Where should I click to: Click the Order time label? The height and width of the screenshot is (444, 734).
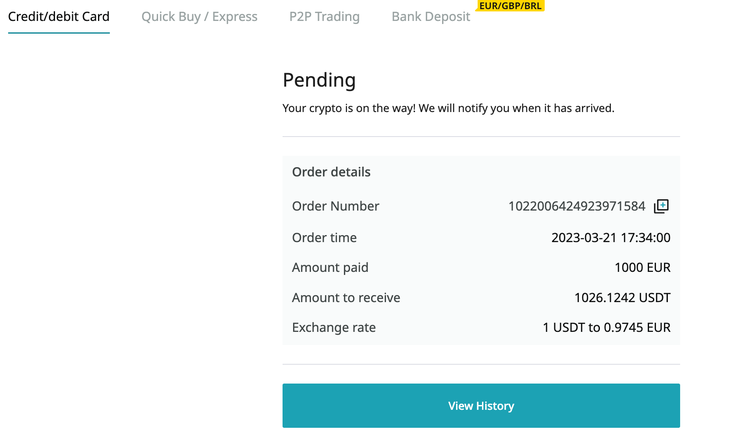[324, 237]
